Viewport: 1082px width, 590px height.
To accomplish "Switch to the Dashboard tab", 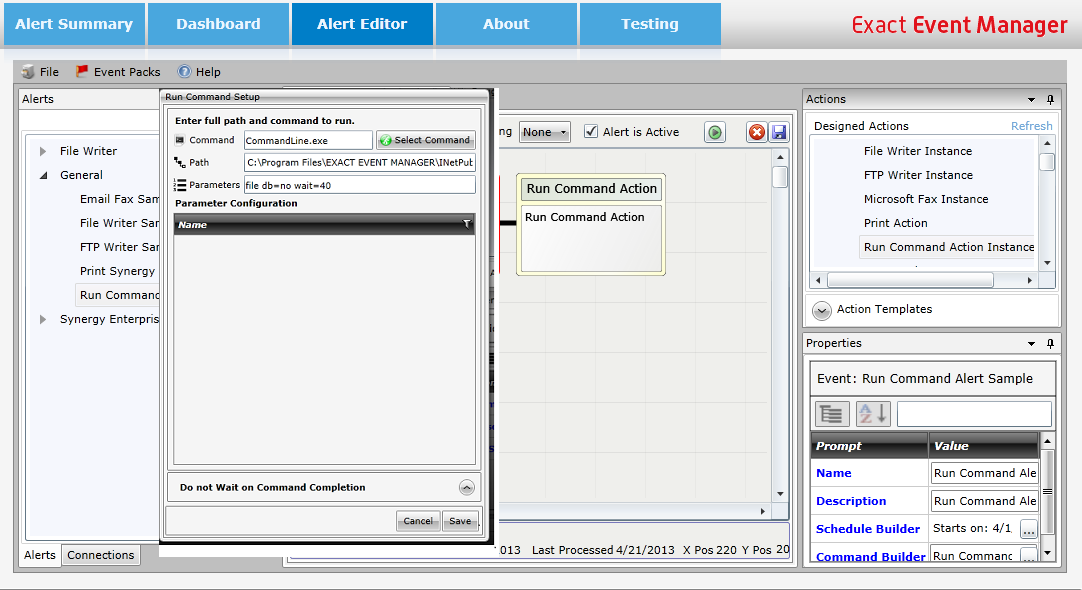I will coord(217,24).
